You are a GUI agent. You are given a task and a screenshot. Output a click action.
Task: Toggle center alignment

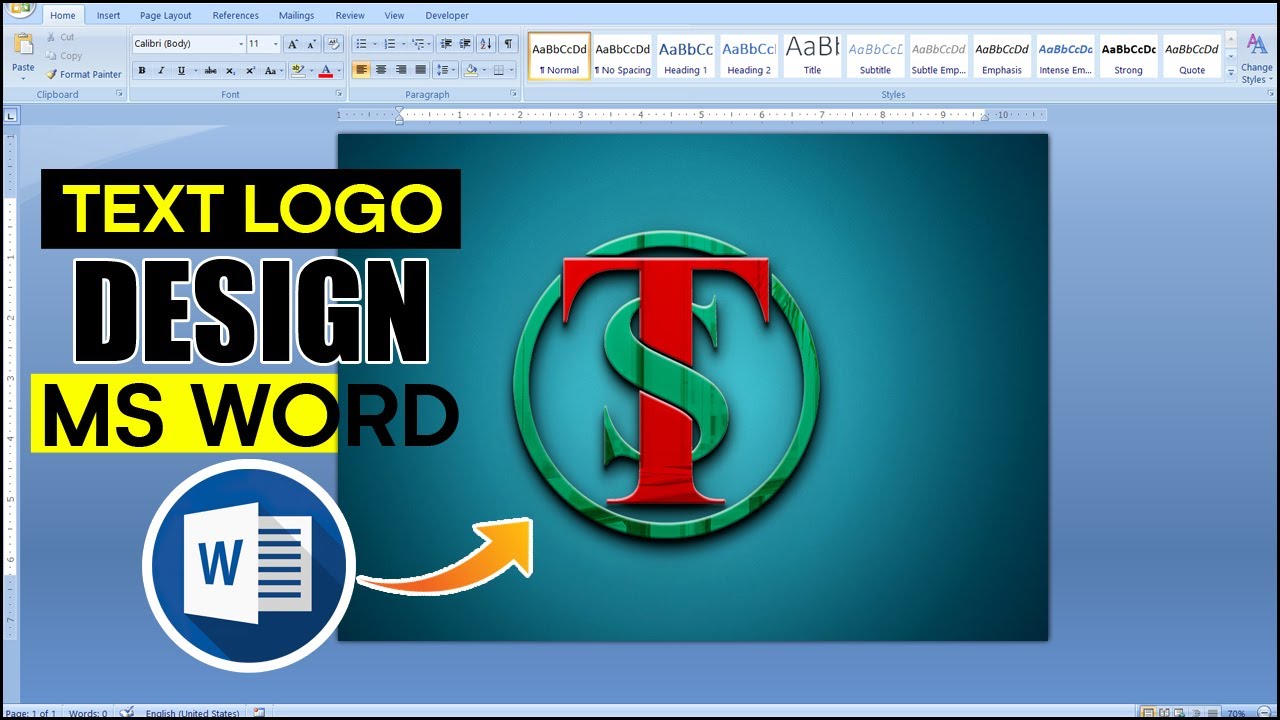coord(381,70)
